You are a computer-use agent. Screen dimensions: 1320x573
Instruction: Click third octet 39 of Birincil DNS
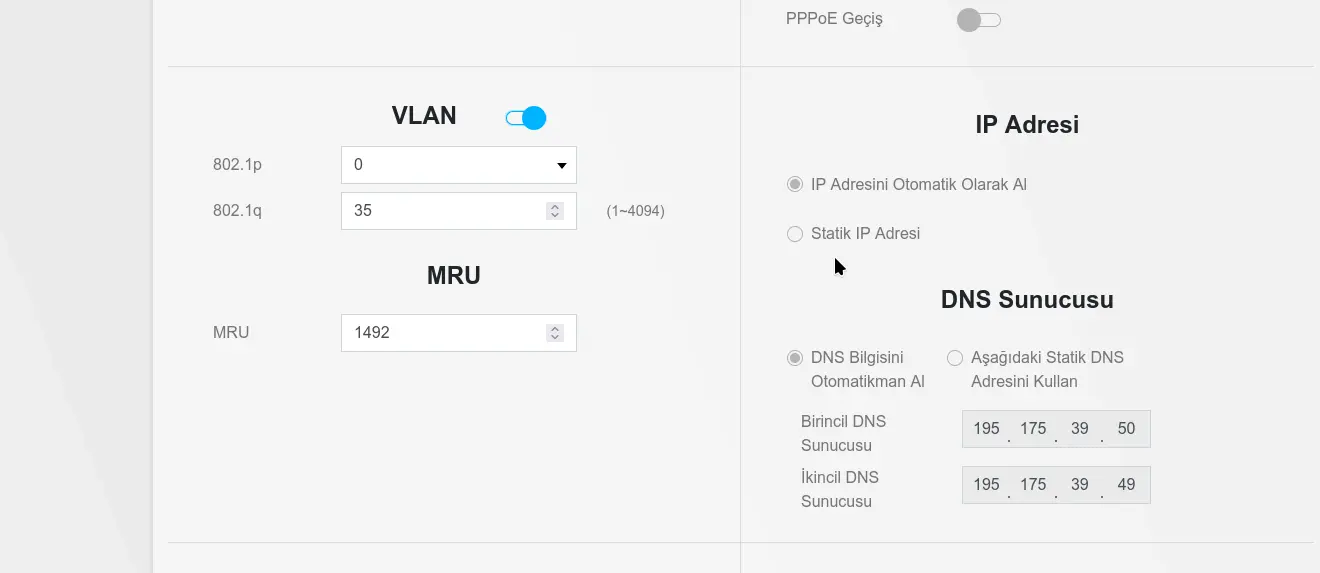(x=1079, y=428)
